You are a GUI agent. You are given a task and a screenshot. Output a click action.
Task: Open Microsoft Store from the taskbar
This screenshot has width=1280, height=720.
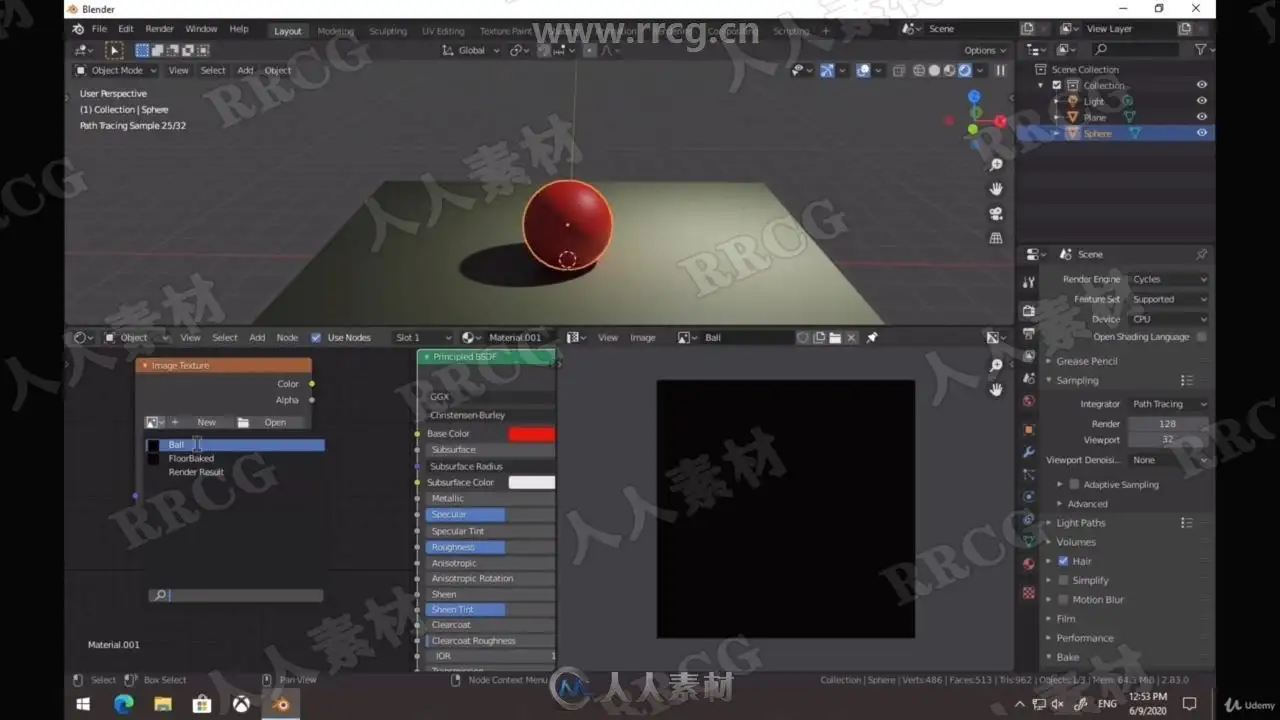201,704
